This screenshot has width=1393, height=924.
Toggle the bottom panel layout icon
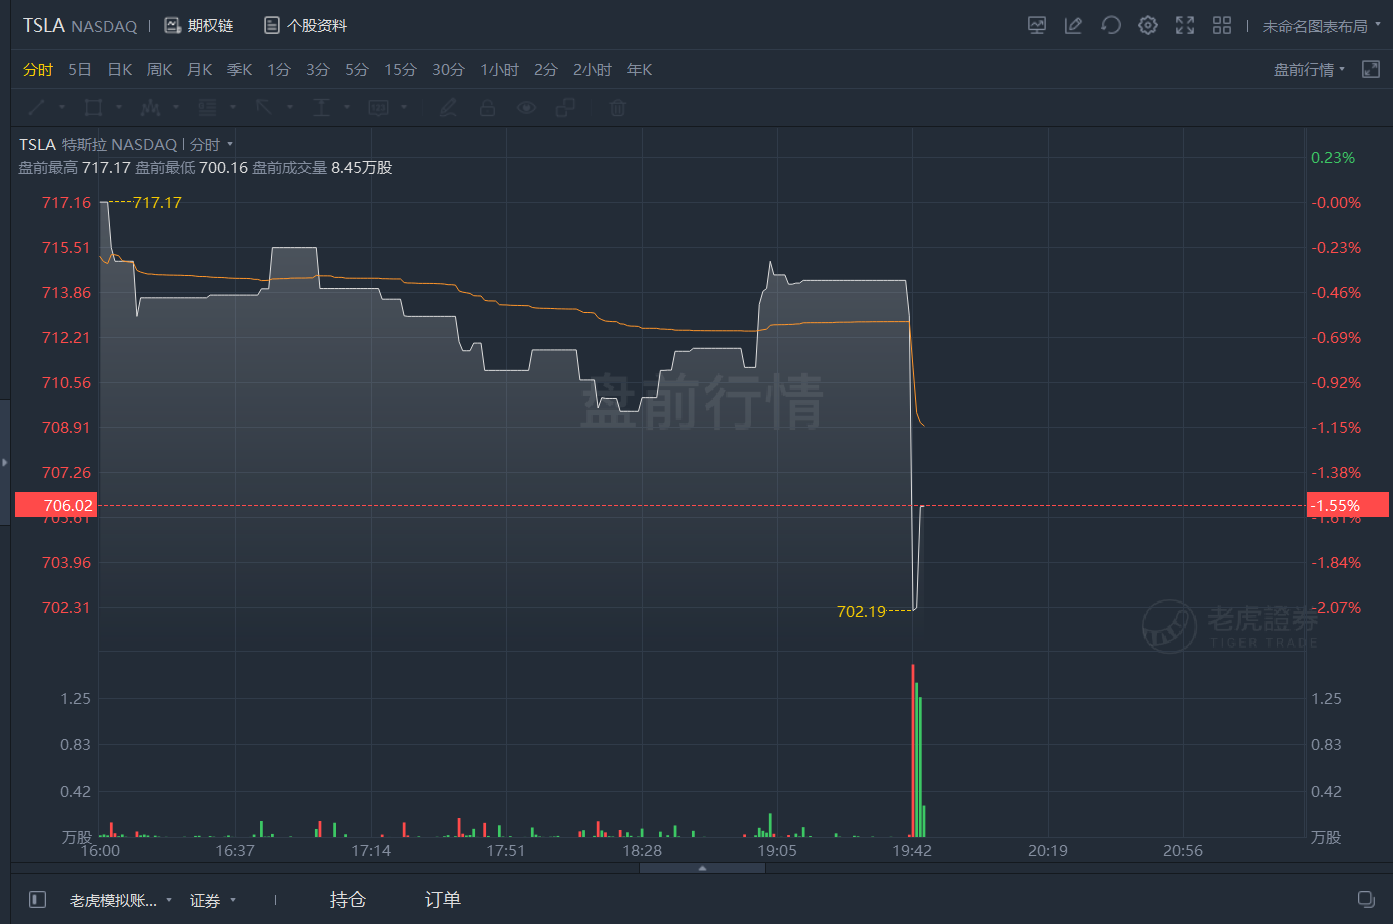[x=37, y=899]
